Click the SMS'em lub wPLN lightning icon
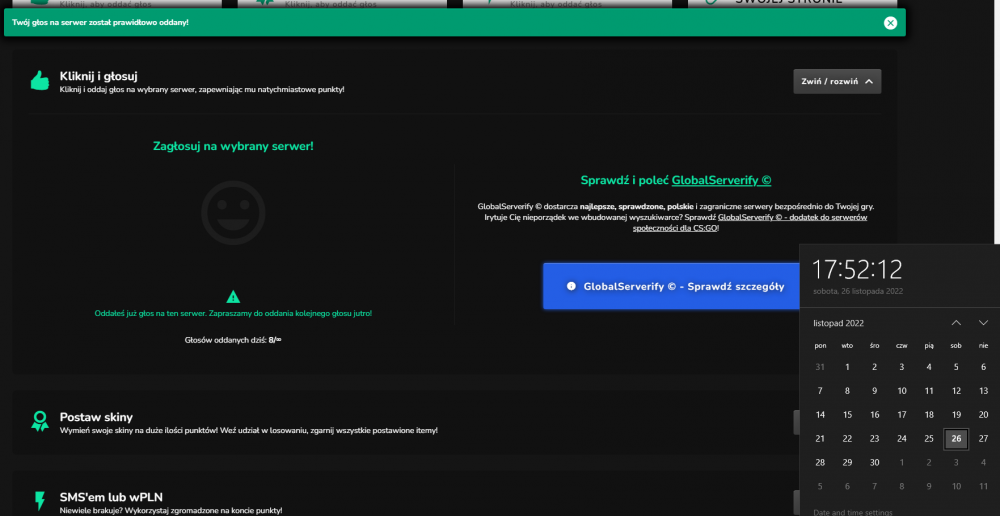 40,500
